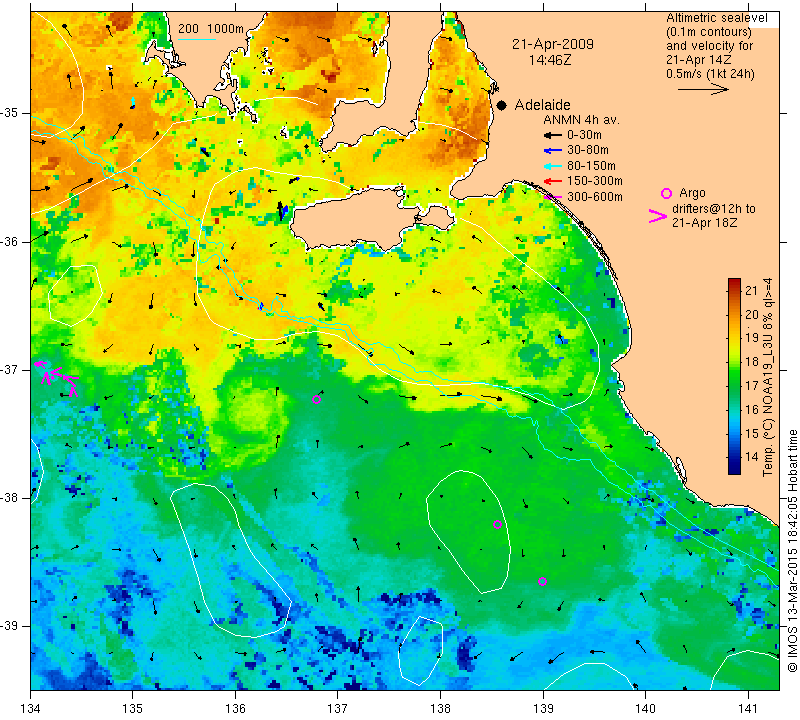Click the longitude axis label 138
The image size is (800, 720).
click(x=440, y=709)
